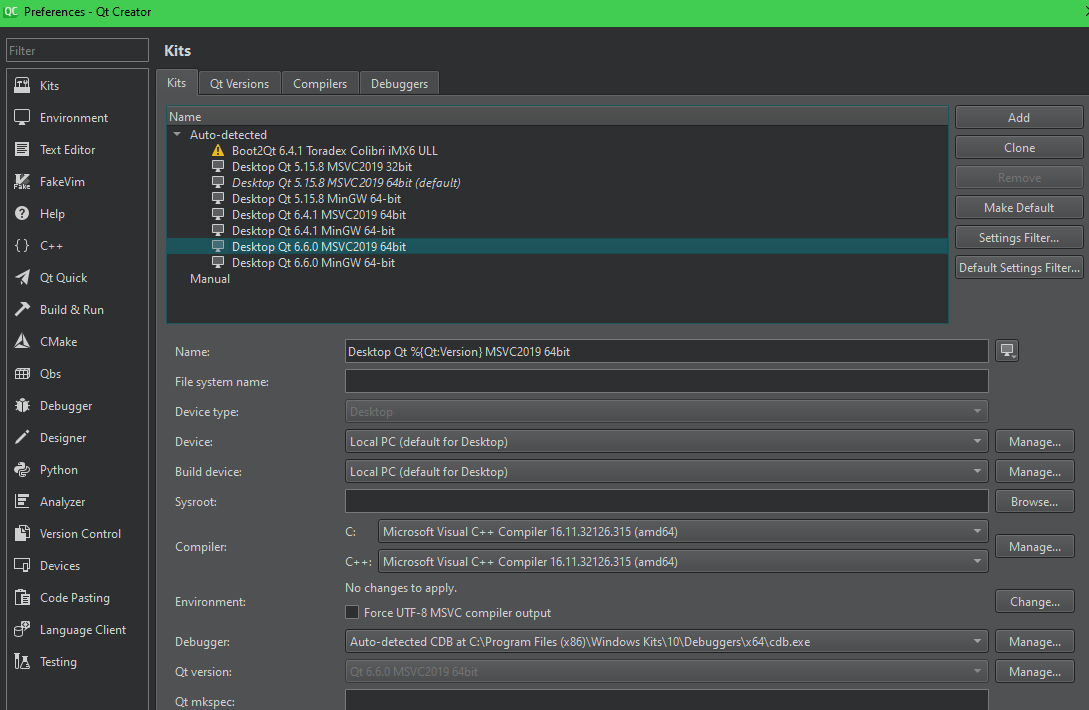This screenshot has width=1089, height=710.
Task: Open the Qt version dropdown
Action: [666, 671]
